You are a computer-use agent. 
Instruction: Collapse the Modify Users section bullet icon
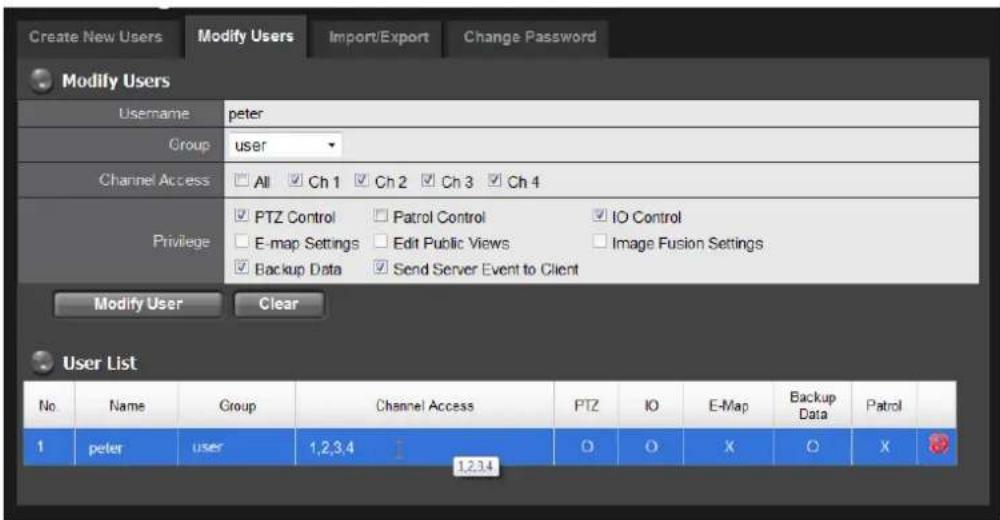pyautogui.click(x=41, y=80)
